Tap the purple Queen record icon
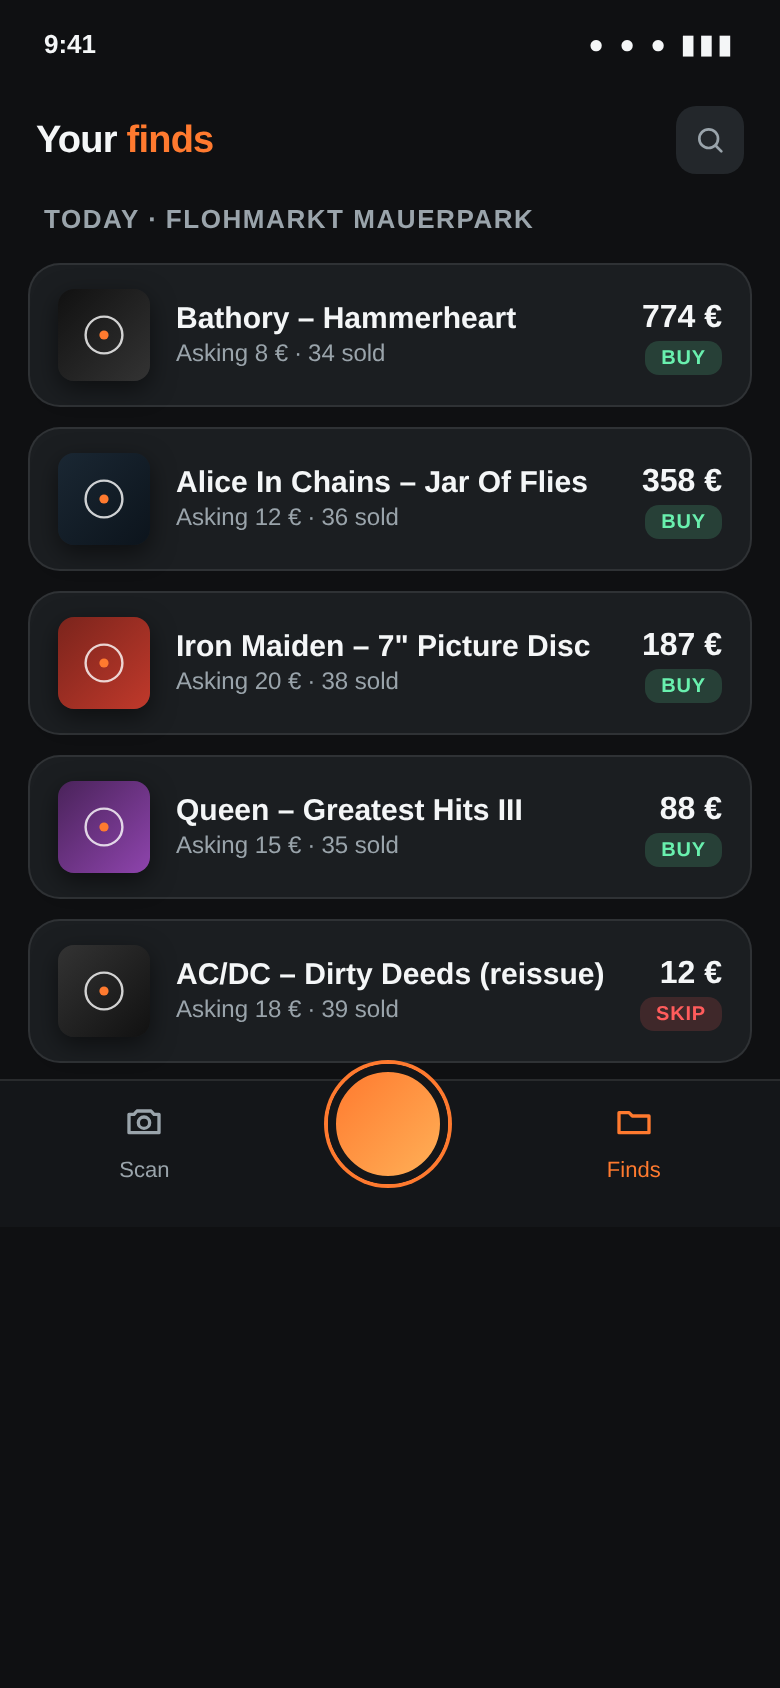The image size is (780, 1688). (104, 827)
